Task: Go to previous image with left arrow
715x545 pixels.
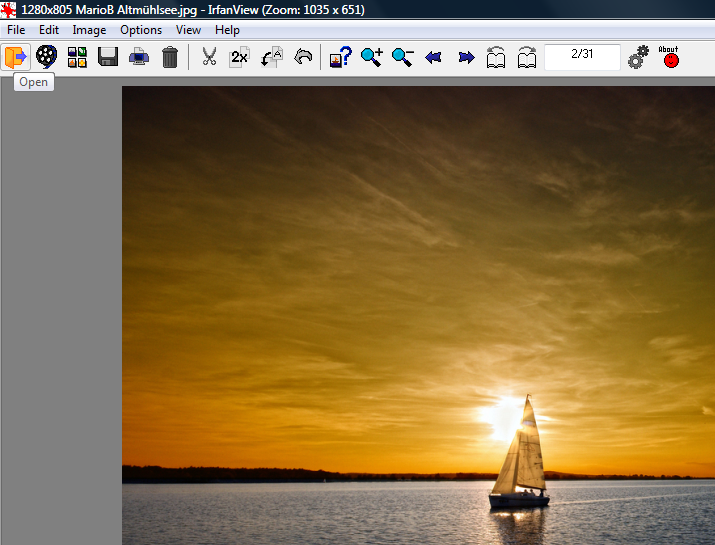Action: pyautogui.click(x=433, y=57)
